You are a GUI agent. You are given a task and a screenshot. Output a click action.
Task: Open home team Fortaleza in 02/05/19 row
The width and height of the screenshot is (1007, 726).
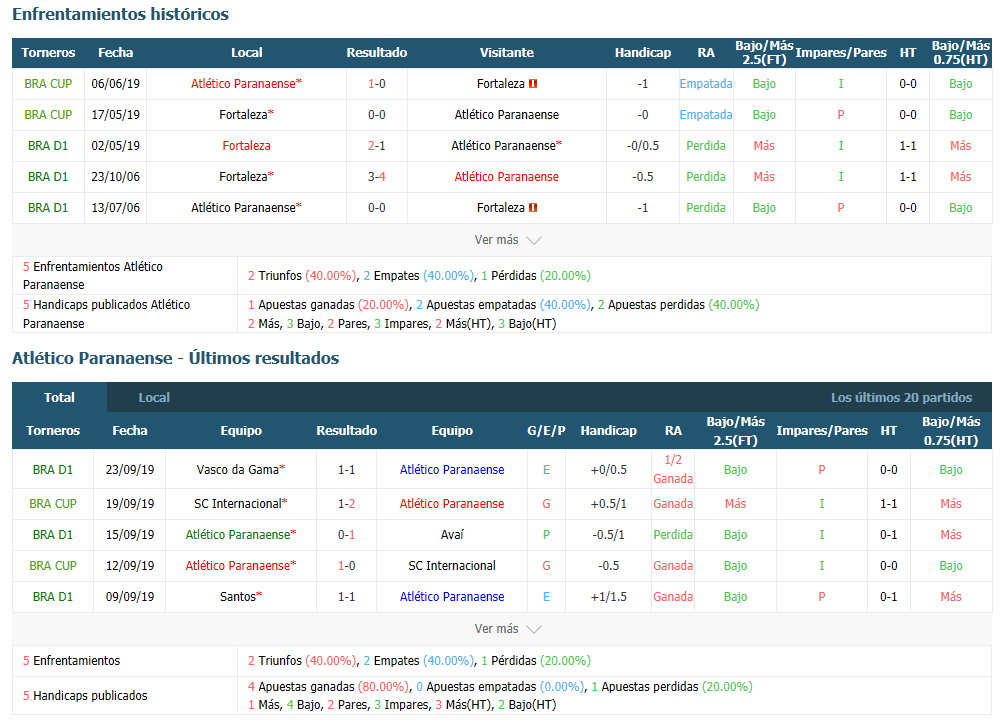pos(247,145)
